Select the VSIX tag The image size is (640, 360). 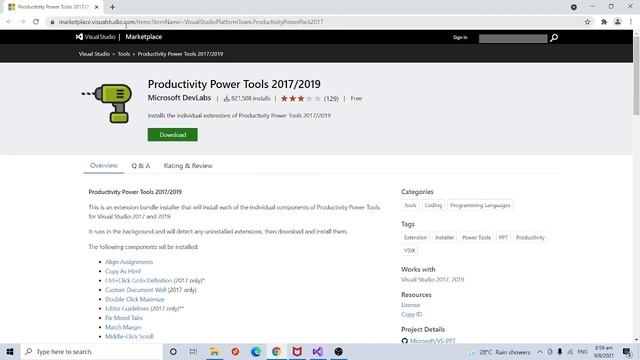[x=409, y=251]
